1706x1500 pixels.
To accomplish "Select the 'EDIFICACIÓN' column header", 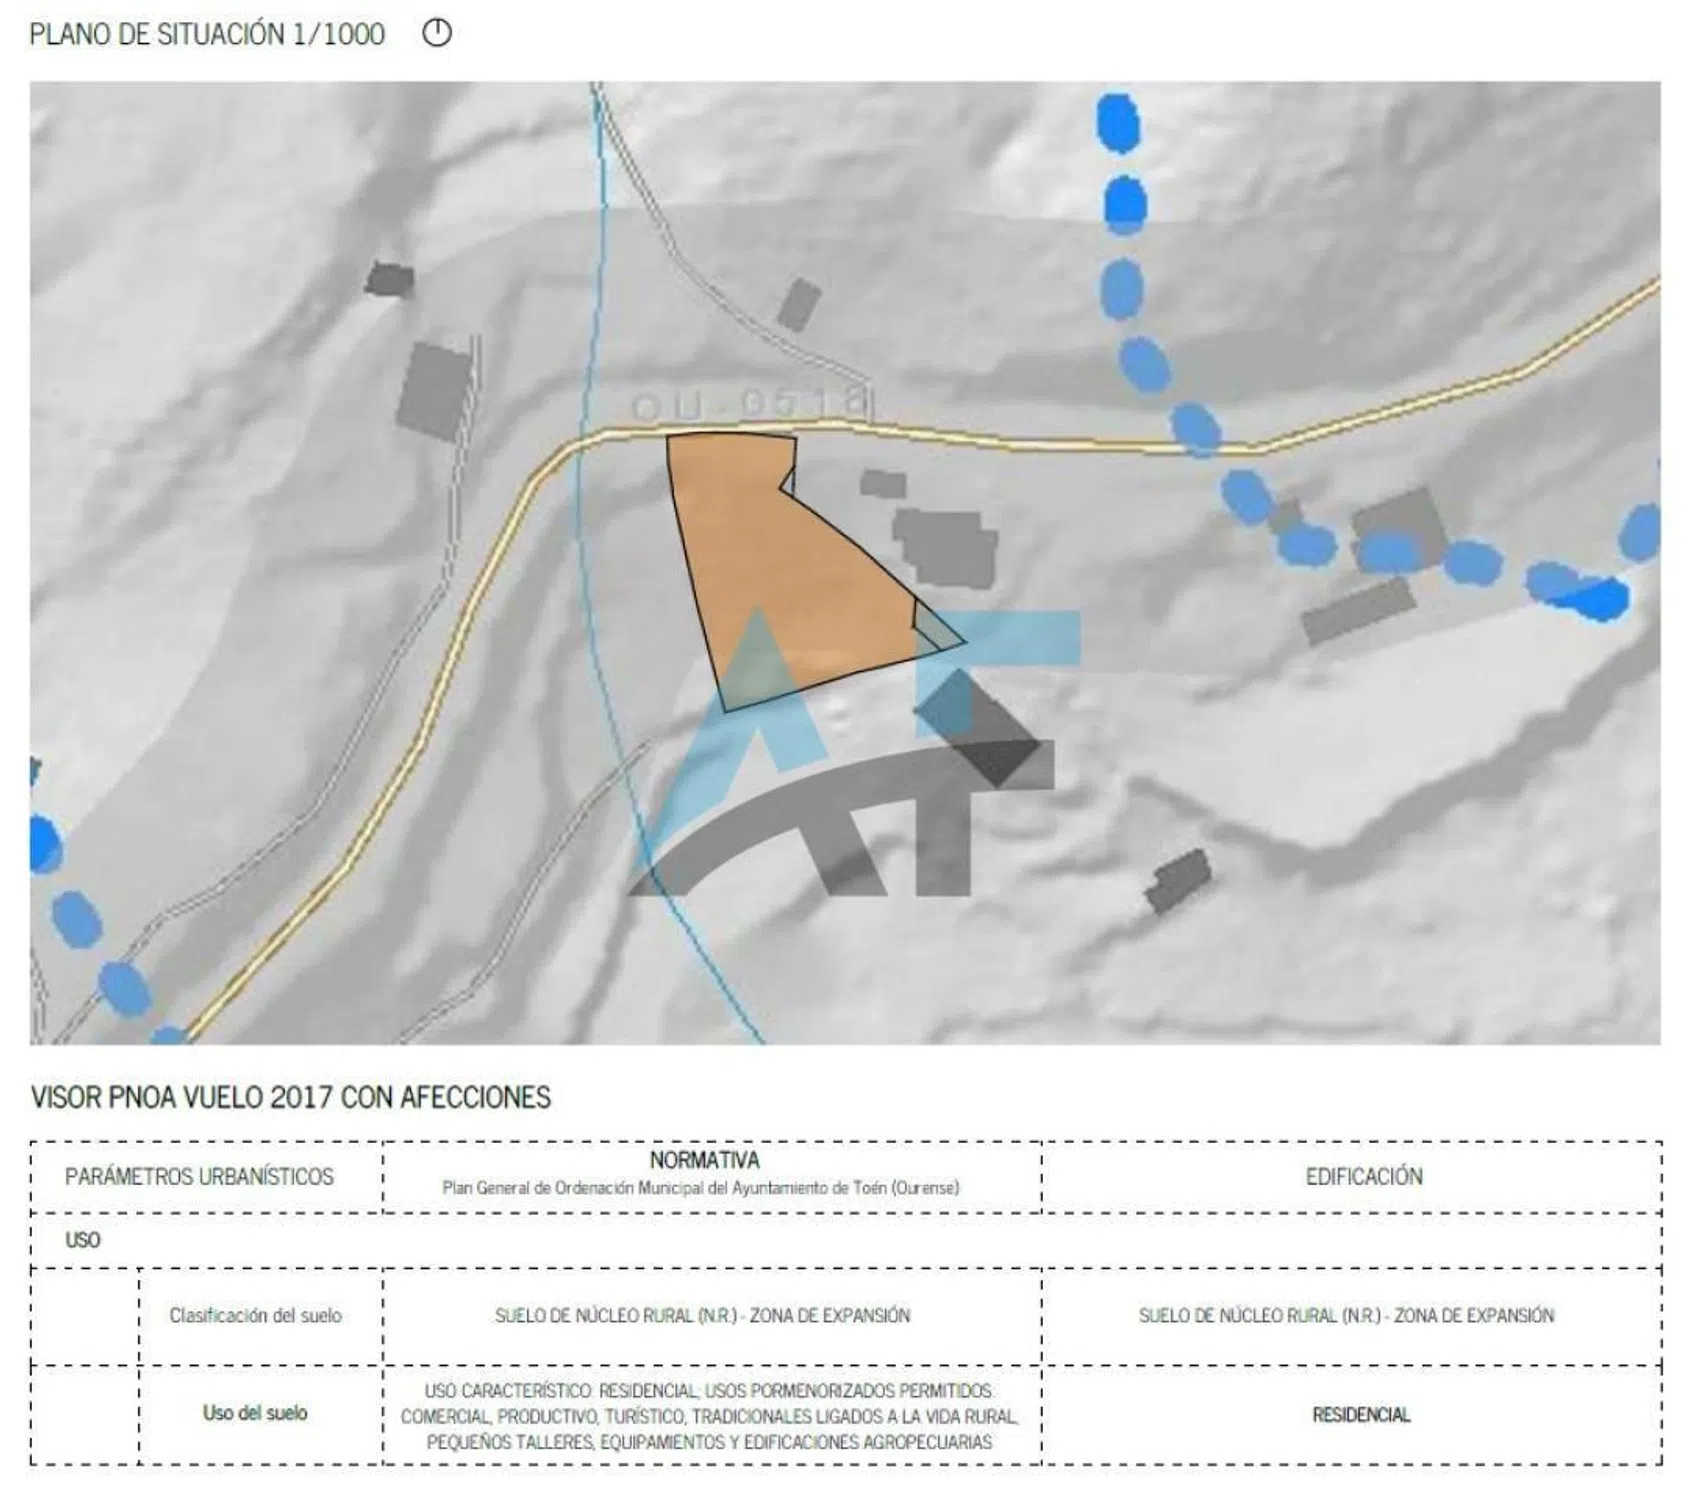I will (x=1364, y=1176).
